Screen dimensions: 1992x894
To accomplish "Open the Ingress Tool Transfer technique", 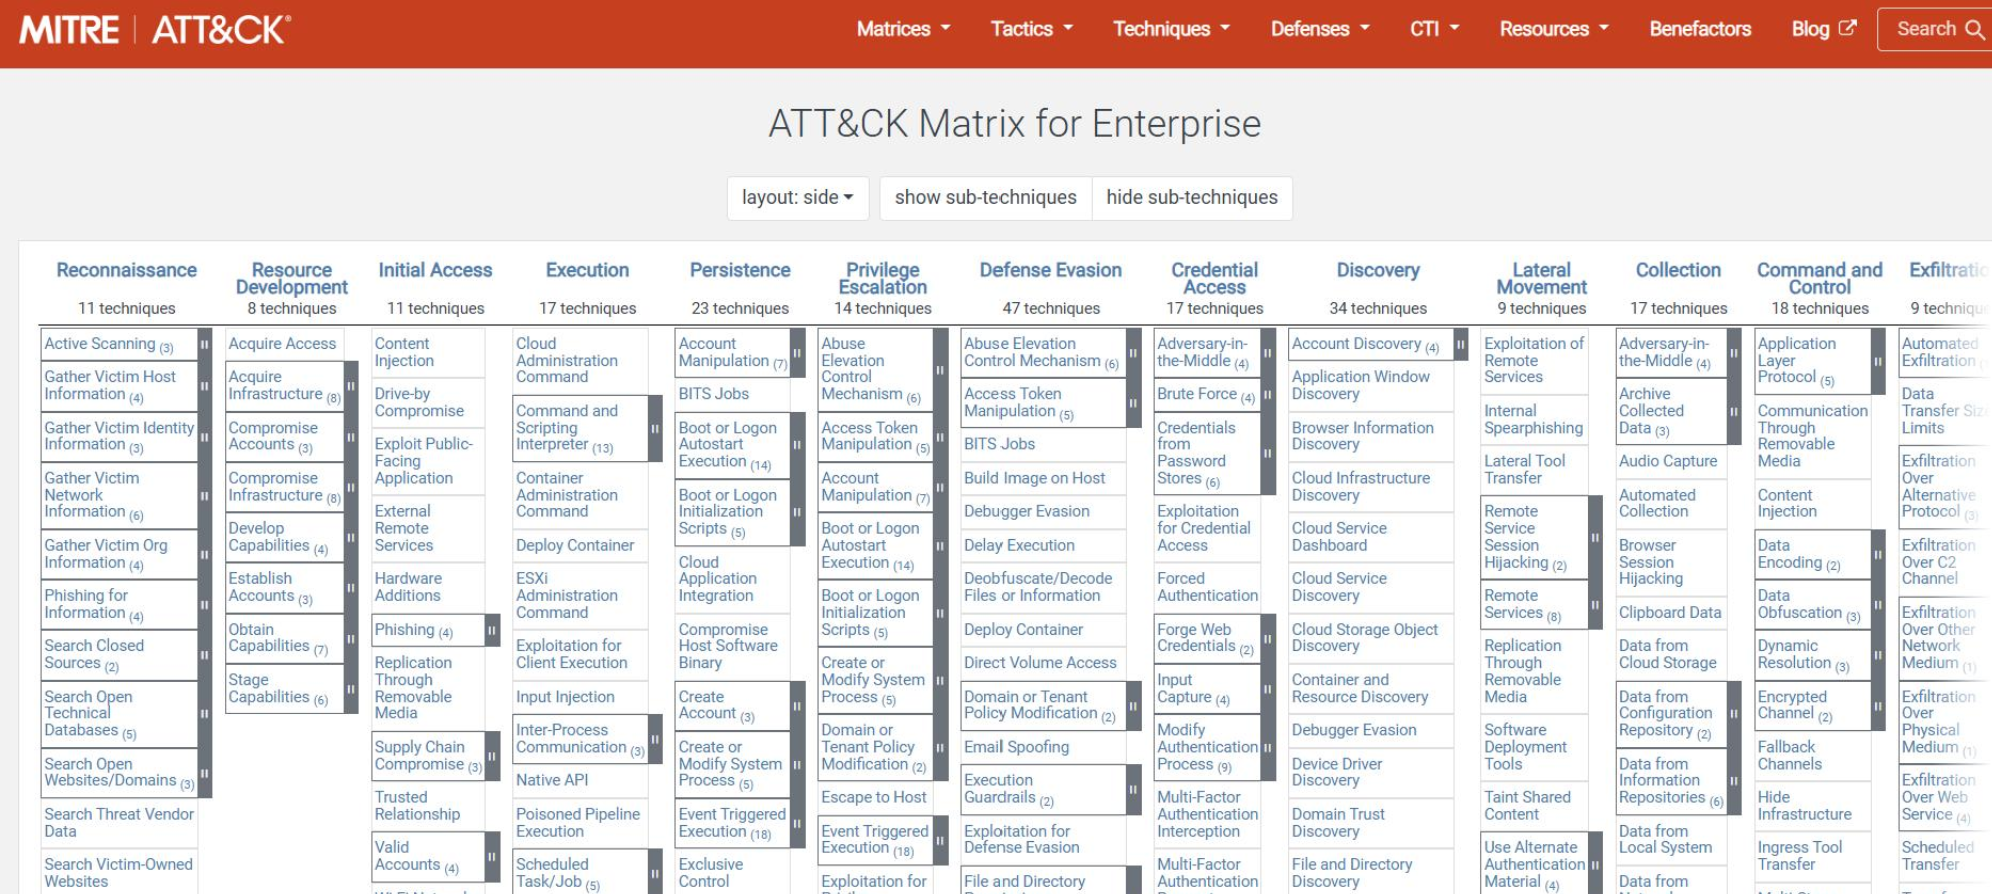I will [1800, 856].
